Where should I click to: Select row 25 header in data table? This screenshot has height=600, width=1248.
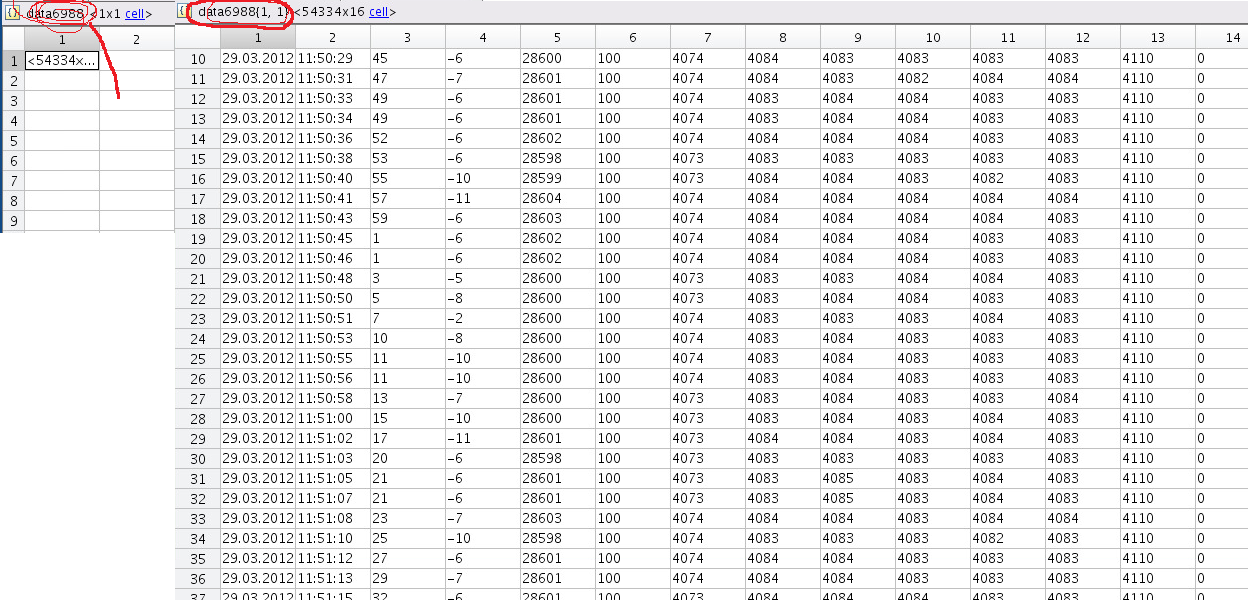coord(197,359)
